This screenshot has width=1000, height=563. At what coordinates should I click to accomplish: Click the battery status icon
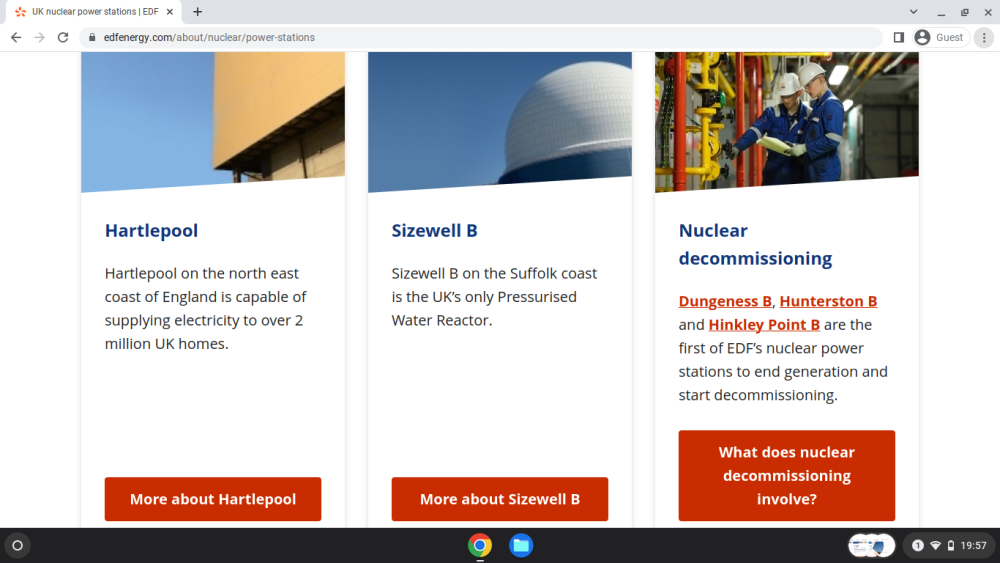[x=951, y=545]
